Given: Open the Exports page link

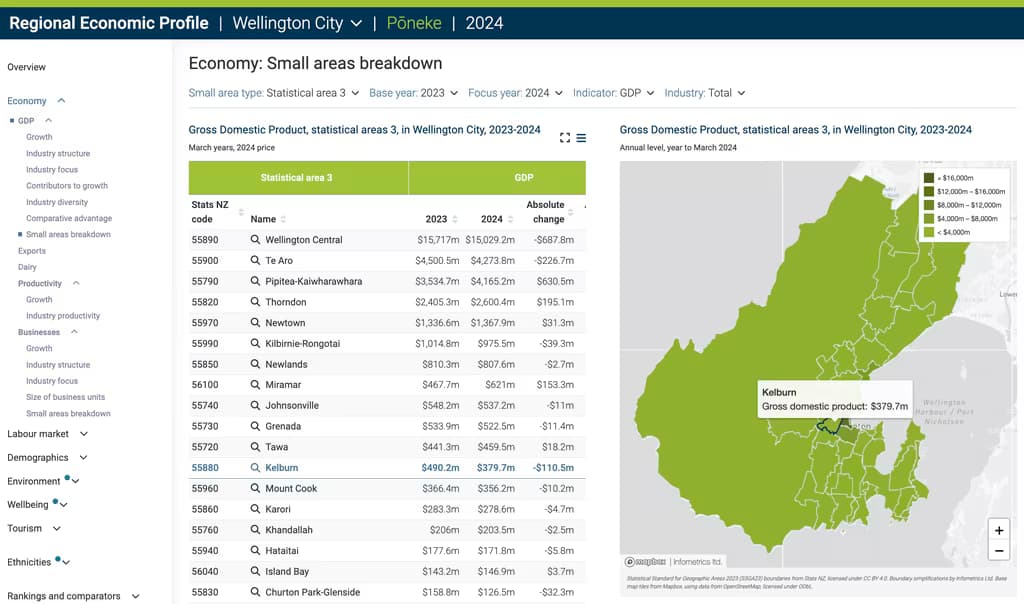Looking at the screenshot, I should (32, 251).
